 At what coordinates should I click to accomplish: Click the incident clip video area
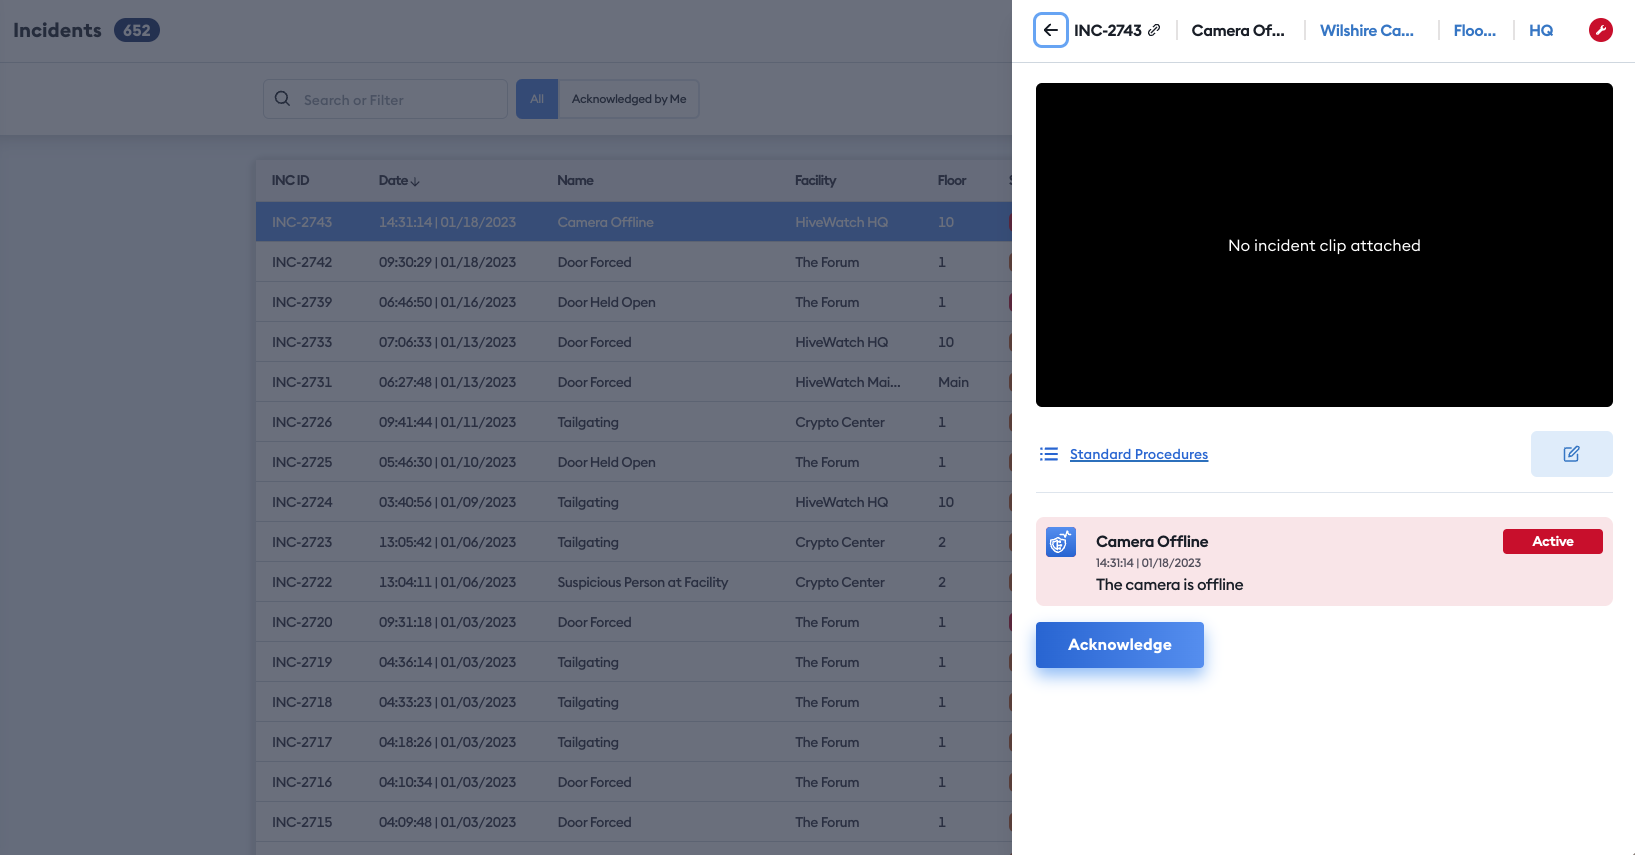[1324, 245]
